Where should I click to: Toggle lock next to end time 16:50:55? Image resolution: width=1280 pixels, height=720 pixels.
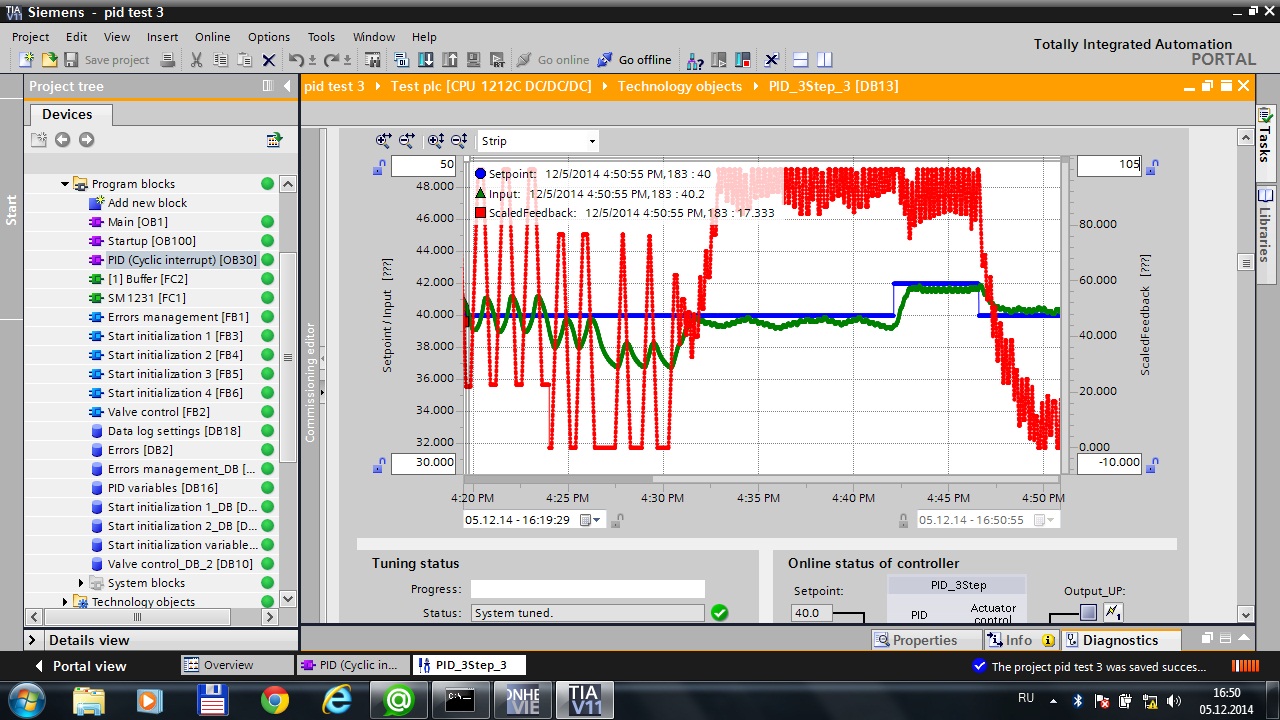(904, 520)
